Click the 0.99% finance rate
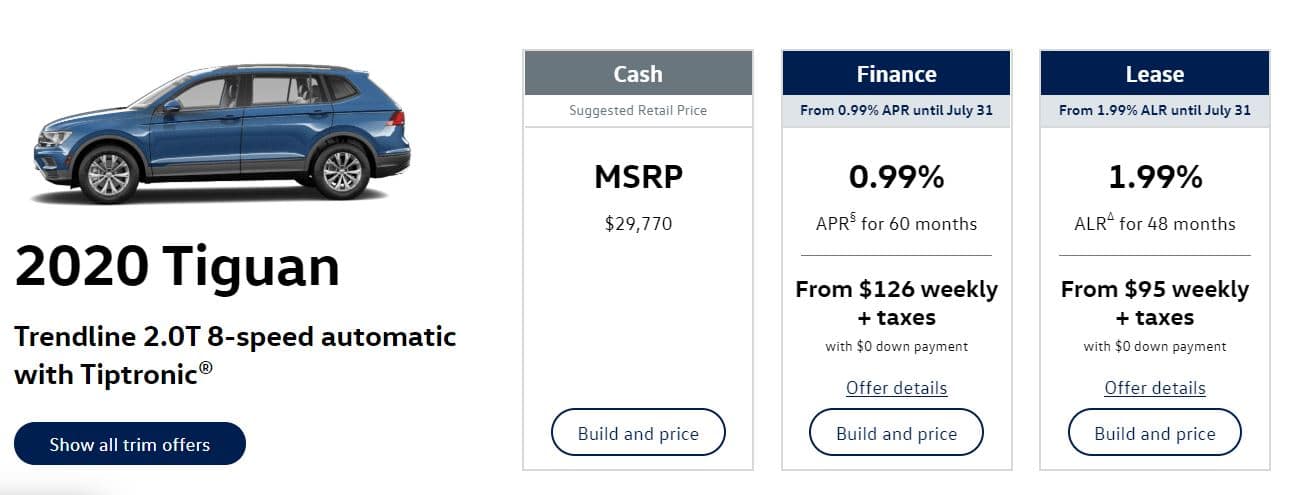The image size is (1291, 495). point(896,177)
